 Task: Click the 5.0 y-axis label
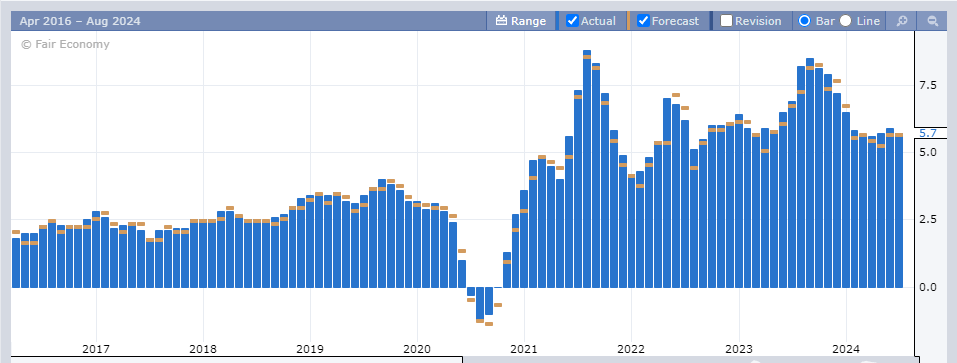pyautogui.click(x=928, y=152)
